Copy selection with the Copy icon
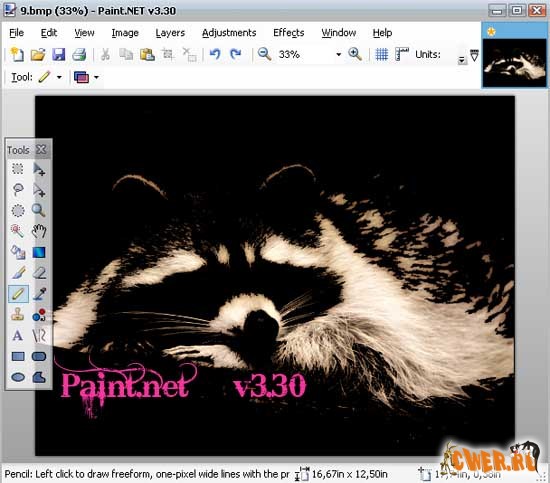The width and height of the screenshot is (550, 483). click(x=126, y=54)
